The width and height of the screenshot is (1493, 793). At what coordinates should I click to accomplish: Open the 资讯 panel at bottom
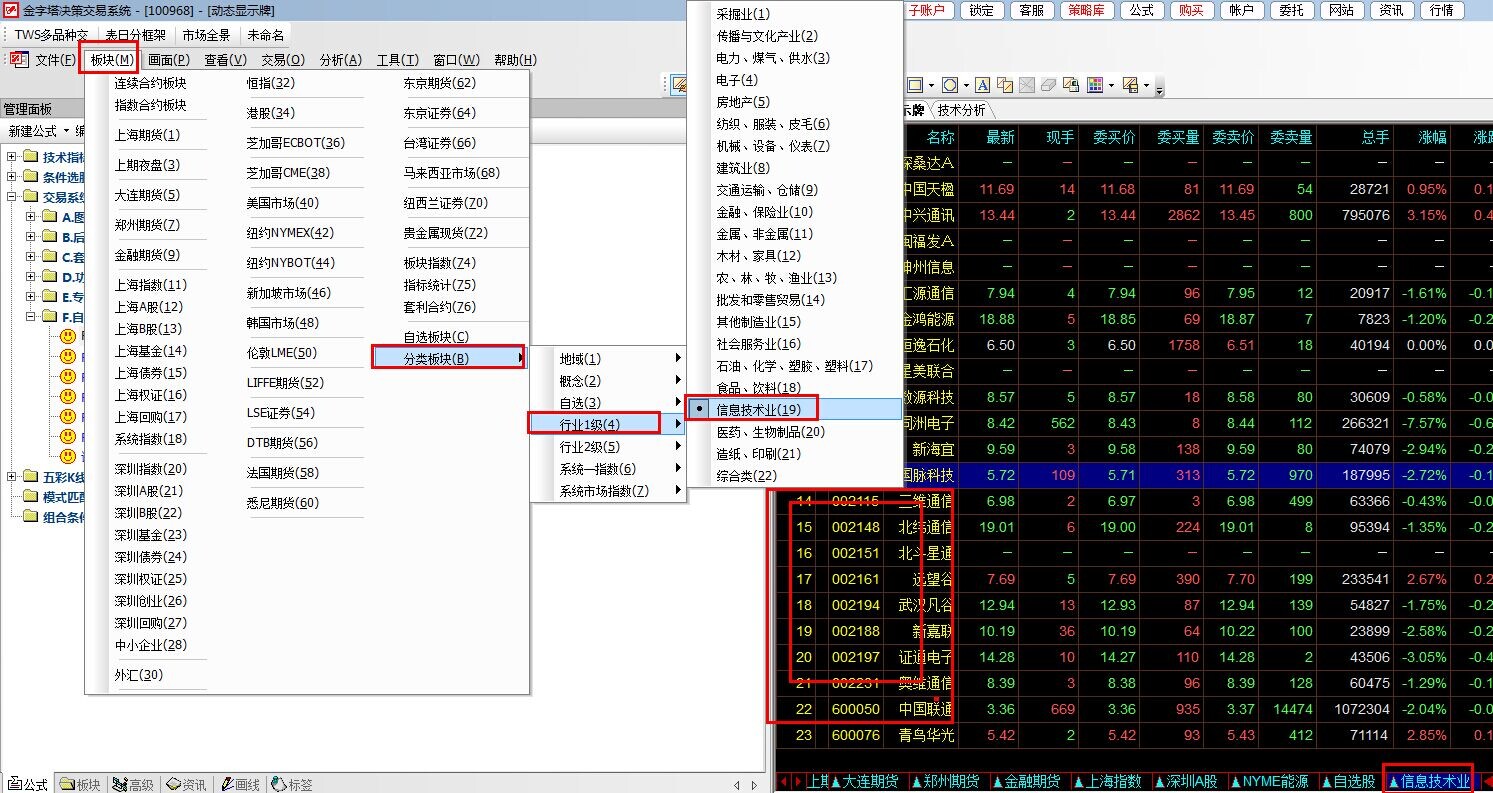coord(186,784)
